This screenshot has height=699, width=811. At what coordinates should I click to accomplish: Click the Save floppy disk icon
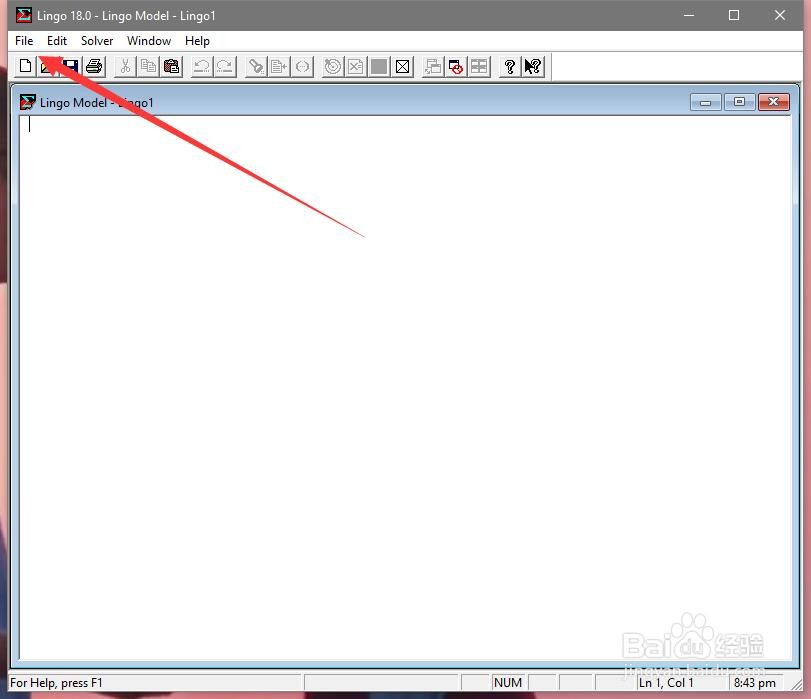click(x=71, y=66)
